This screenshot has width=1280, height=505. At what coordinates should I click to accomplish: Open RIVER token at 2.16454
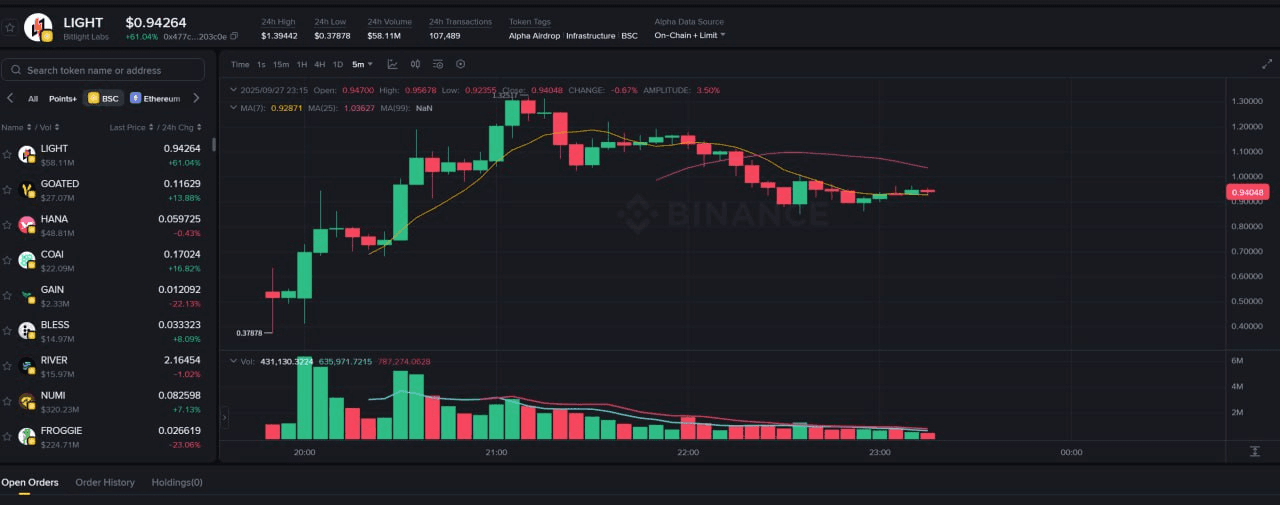[x=108, y=366]
